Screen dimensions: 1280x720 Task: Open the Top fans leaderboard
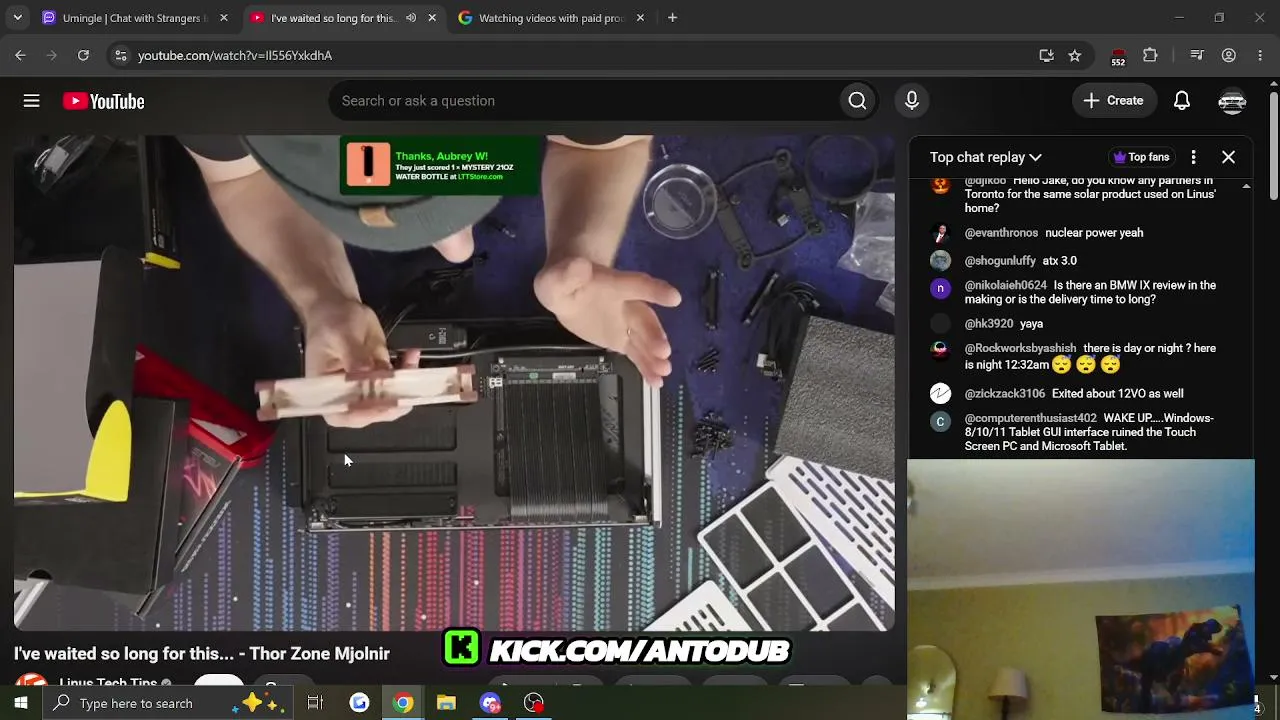pyautogui.click(x=1141, y=157)
